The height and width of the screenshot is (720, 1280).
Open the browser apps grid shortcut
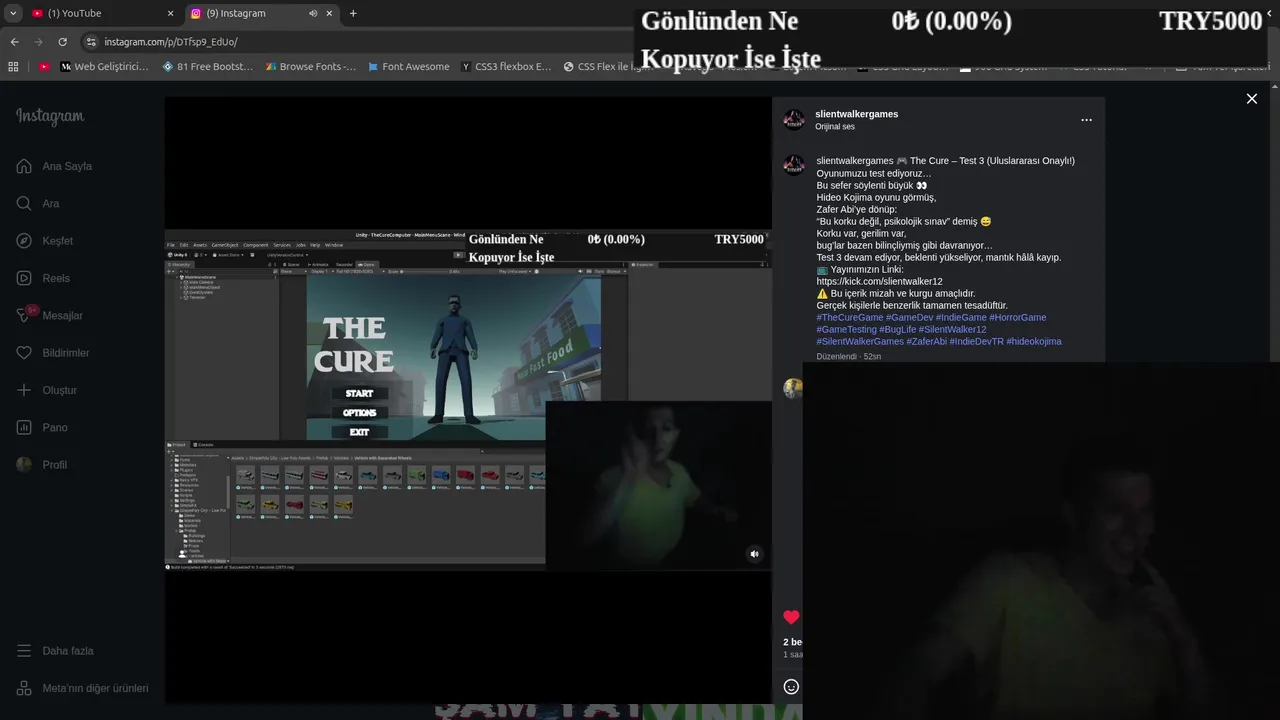[13, 67]
